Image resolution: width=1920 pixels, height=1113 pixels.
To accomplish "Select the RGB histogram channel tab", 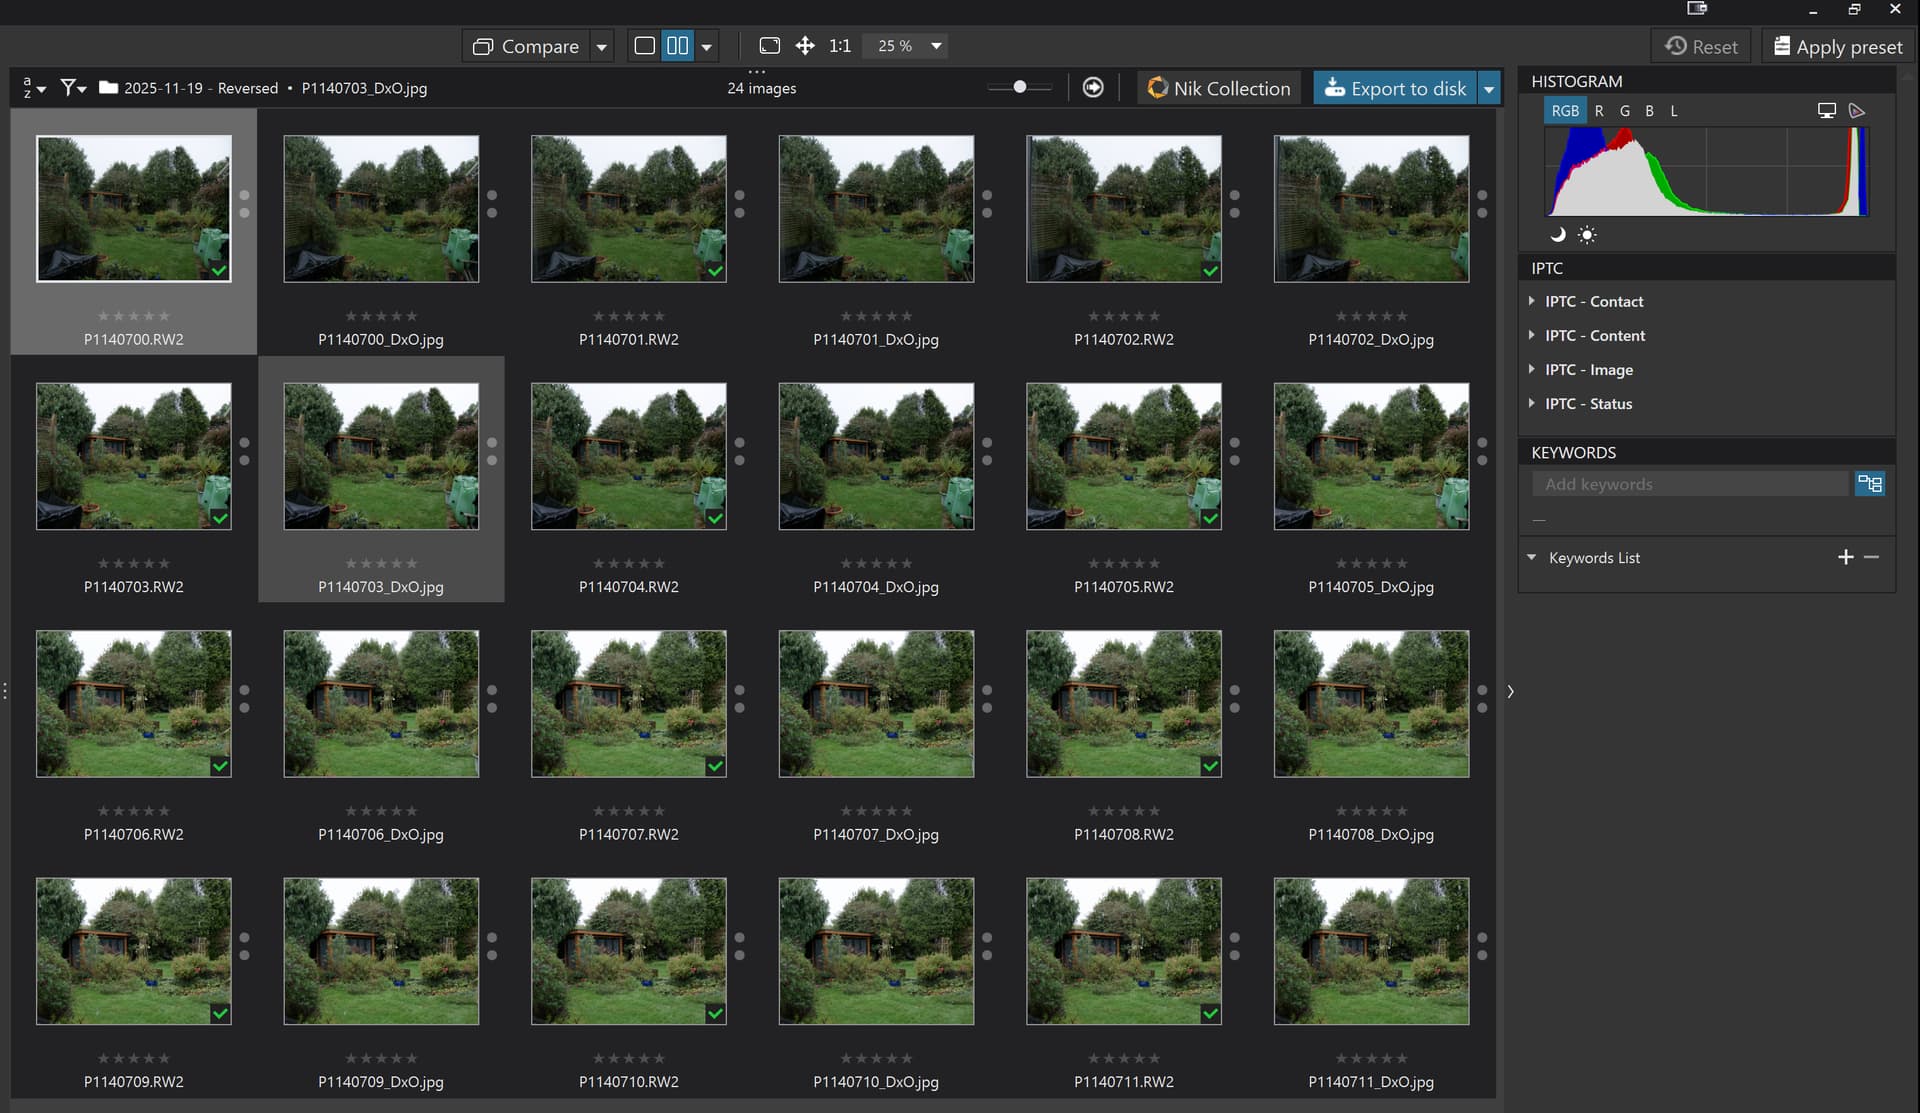I will coord(1565,111).
